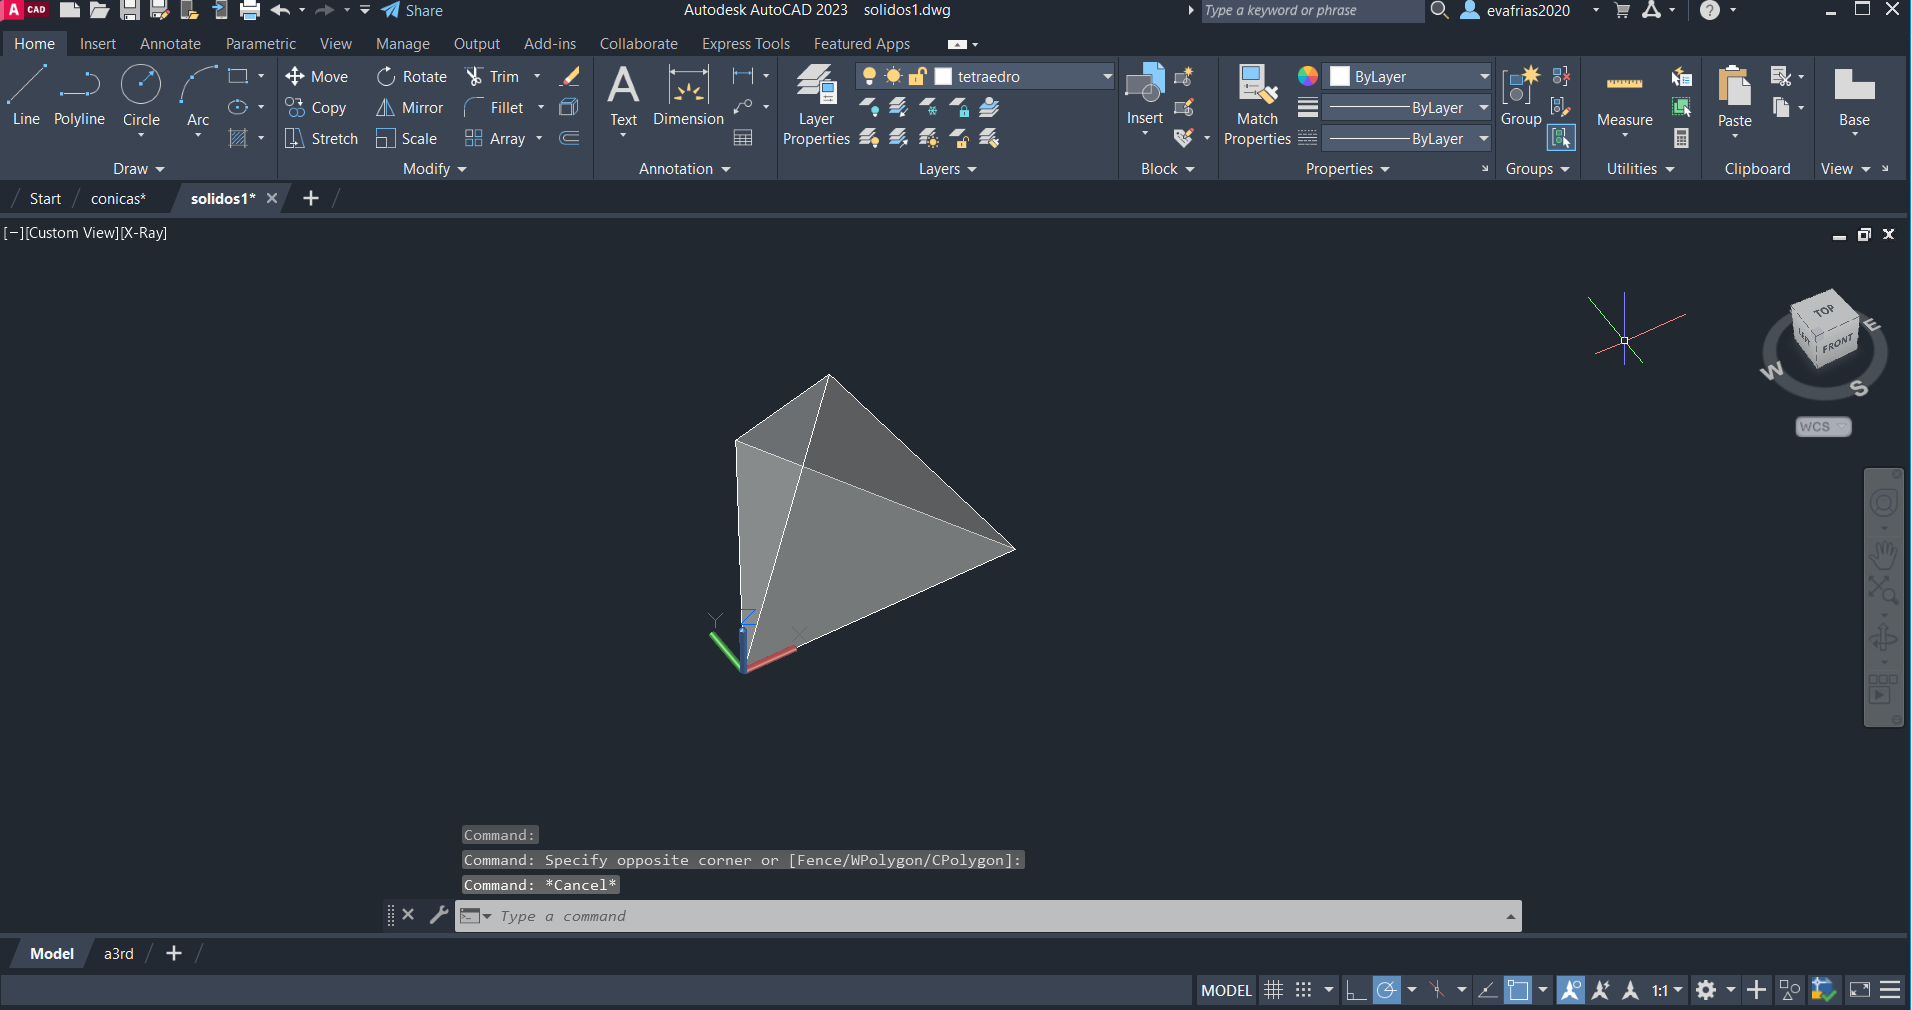
Task: Toggle Clean Screen in status bar
Action: pyautogui.click(x=1860, y=990)
